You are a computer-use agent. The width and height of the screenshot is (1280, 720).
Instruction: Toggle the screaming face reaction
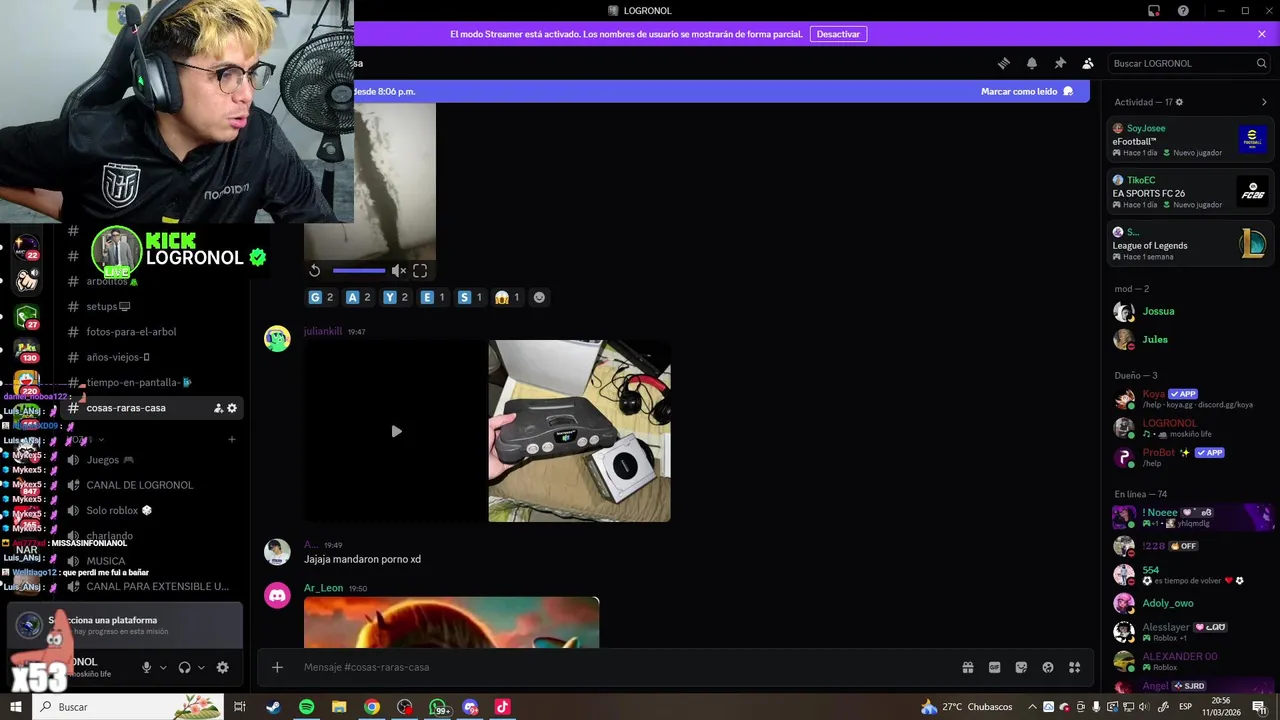coord(508,297)
